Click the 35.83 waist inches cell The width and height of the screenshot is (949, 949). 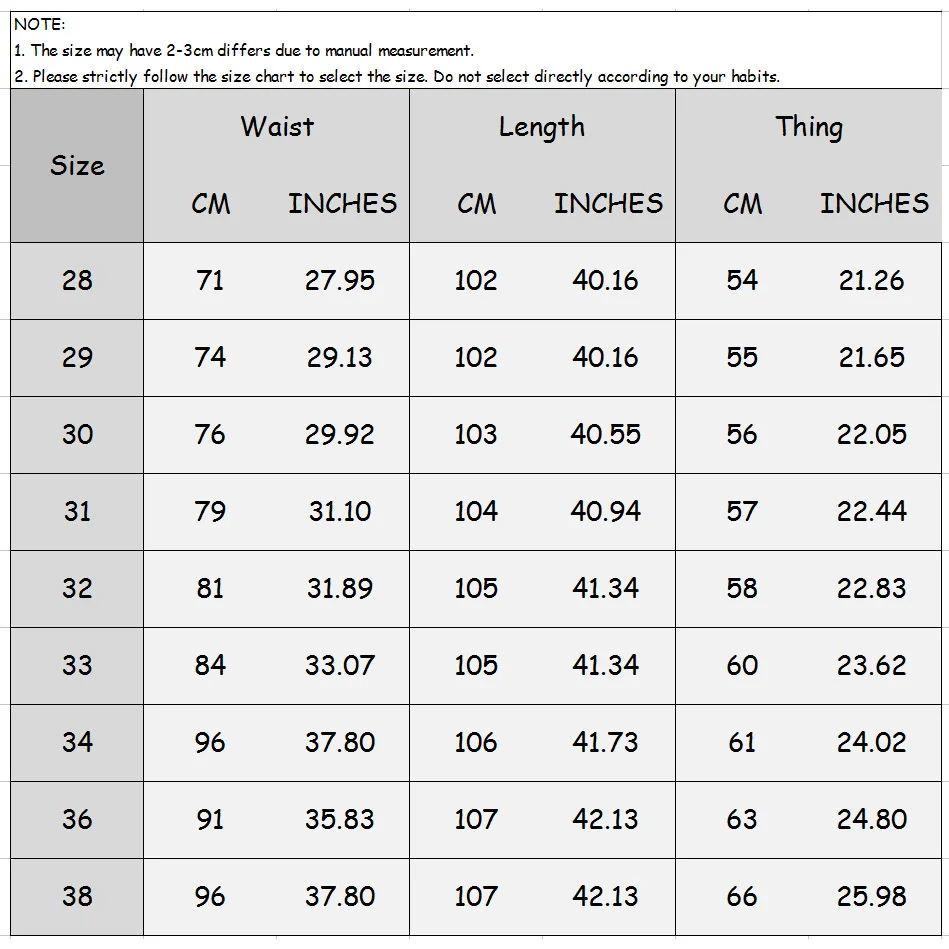point(340,819)
